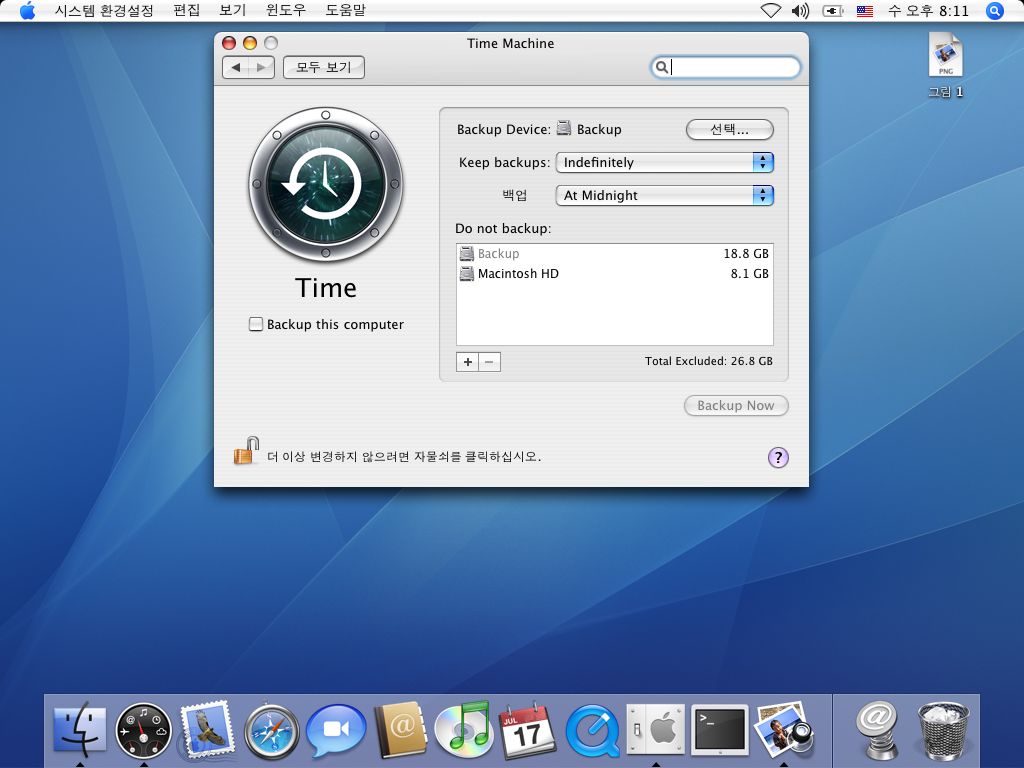Image resolution: width=1024 pixels, height=768 pixels.
Task: Open Terminal from the Dock
Action: [x=720, y=731]
